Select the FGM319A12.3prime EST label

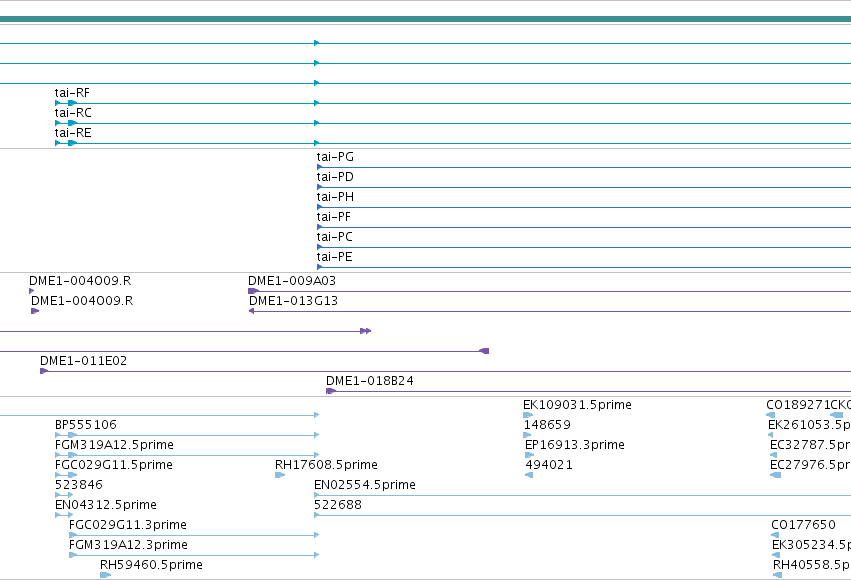coord(128,545)
